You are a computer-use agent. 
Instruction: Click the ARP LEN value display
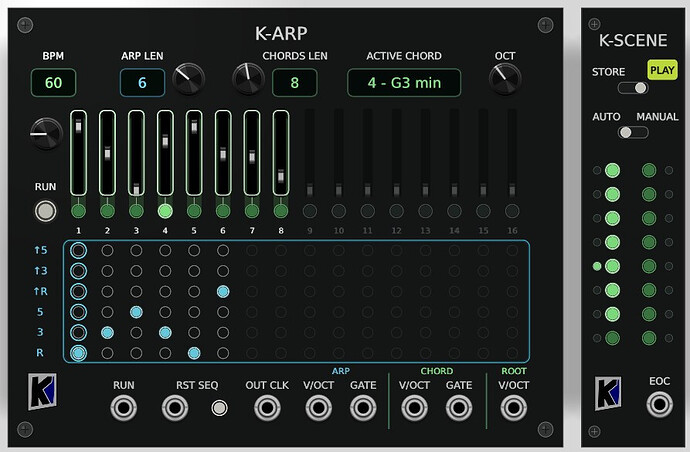[x=142, y=83]
